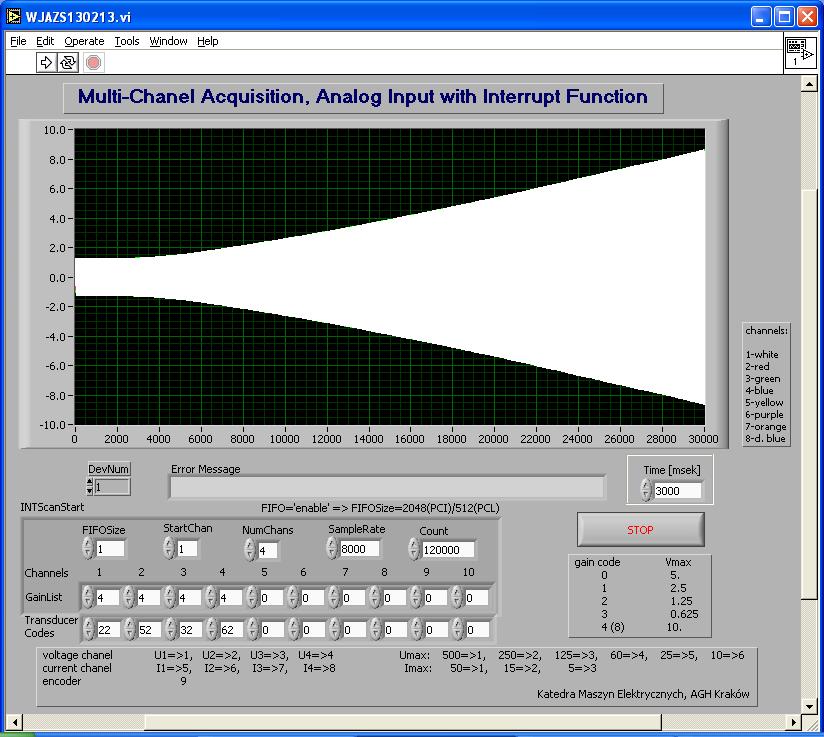Screen dimensions: 824x737
Task: Click the Abort Execution red button
Action: [94, 63]
